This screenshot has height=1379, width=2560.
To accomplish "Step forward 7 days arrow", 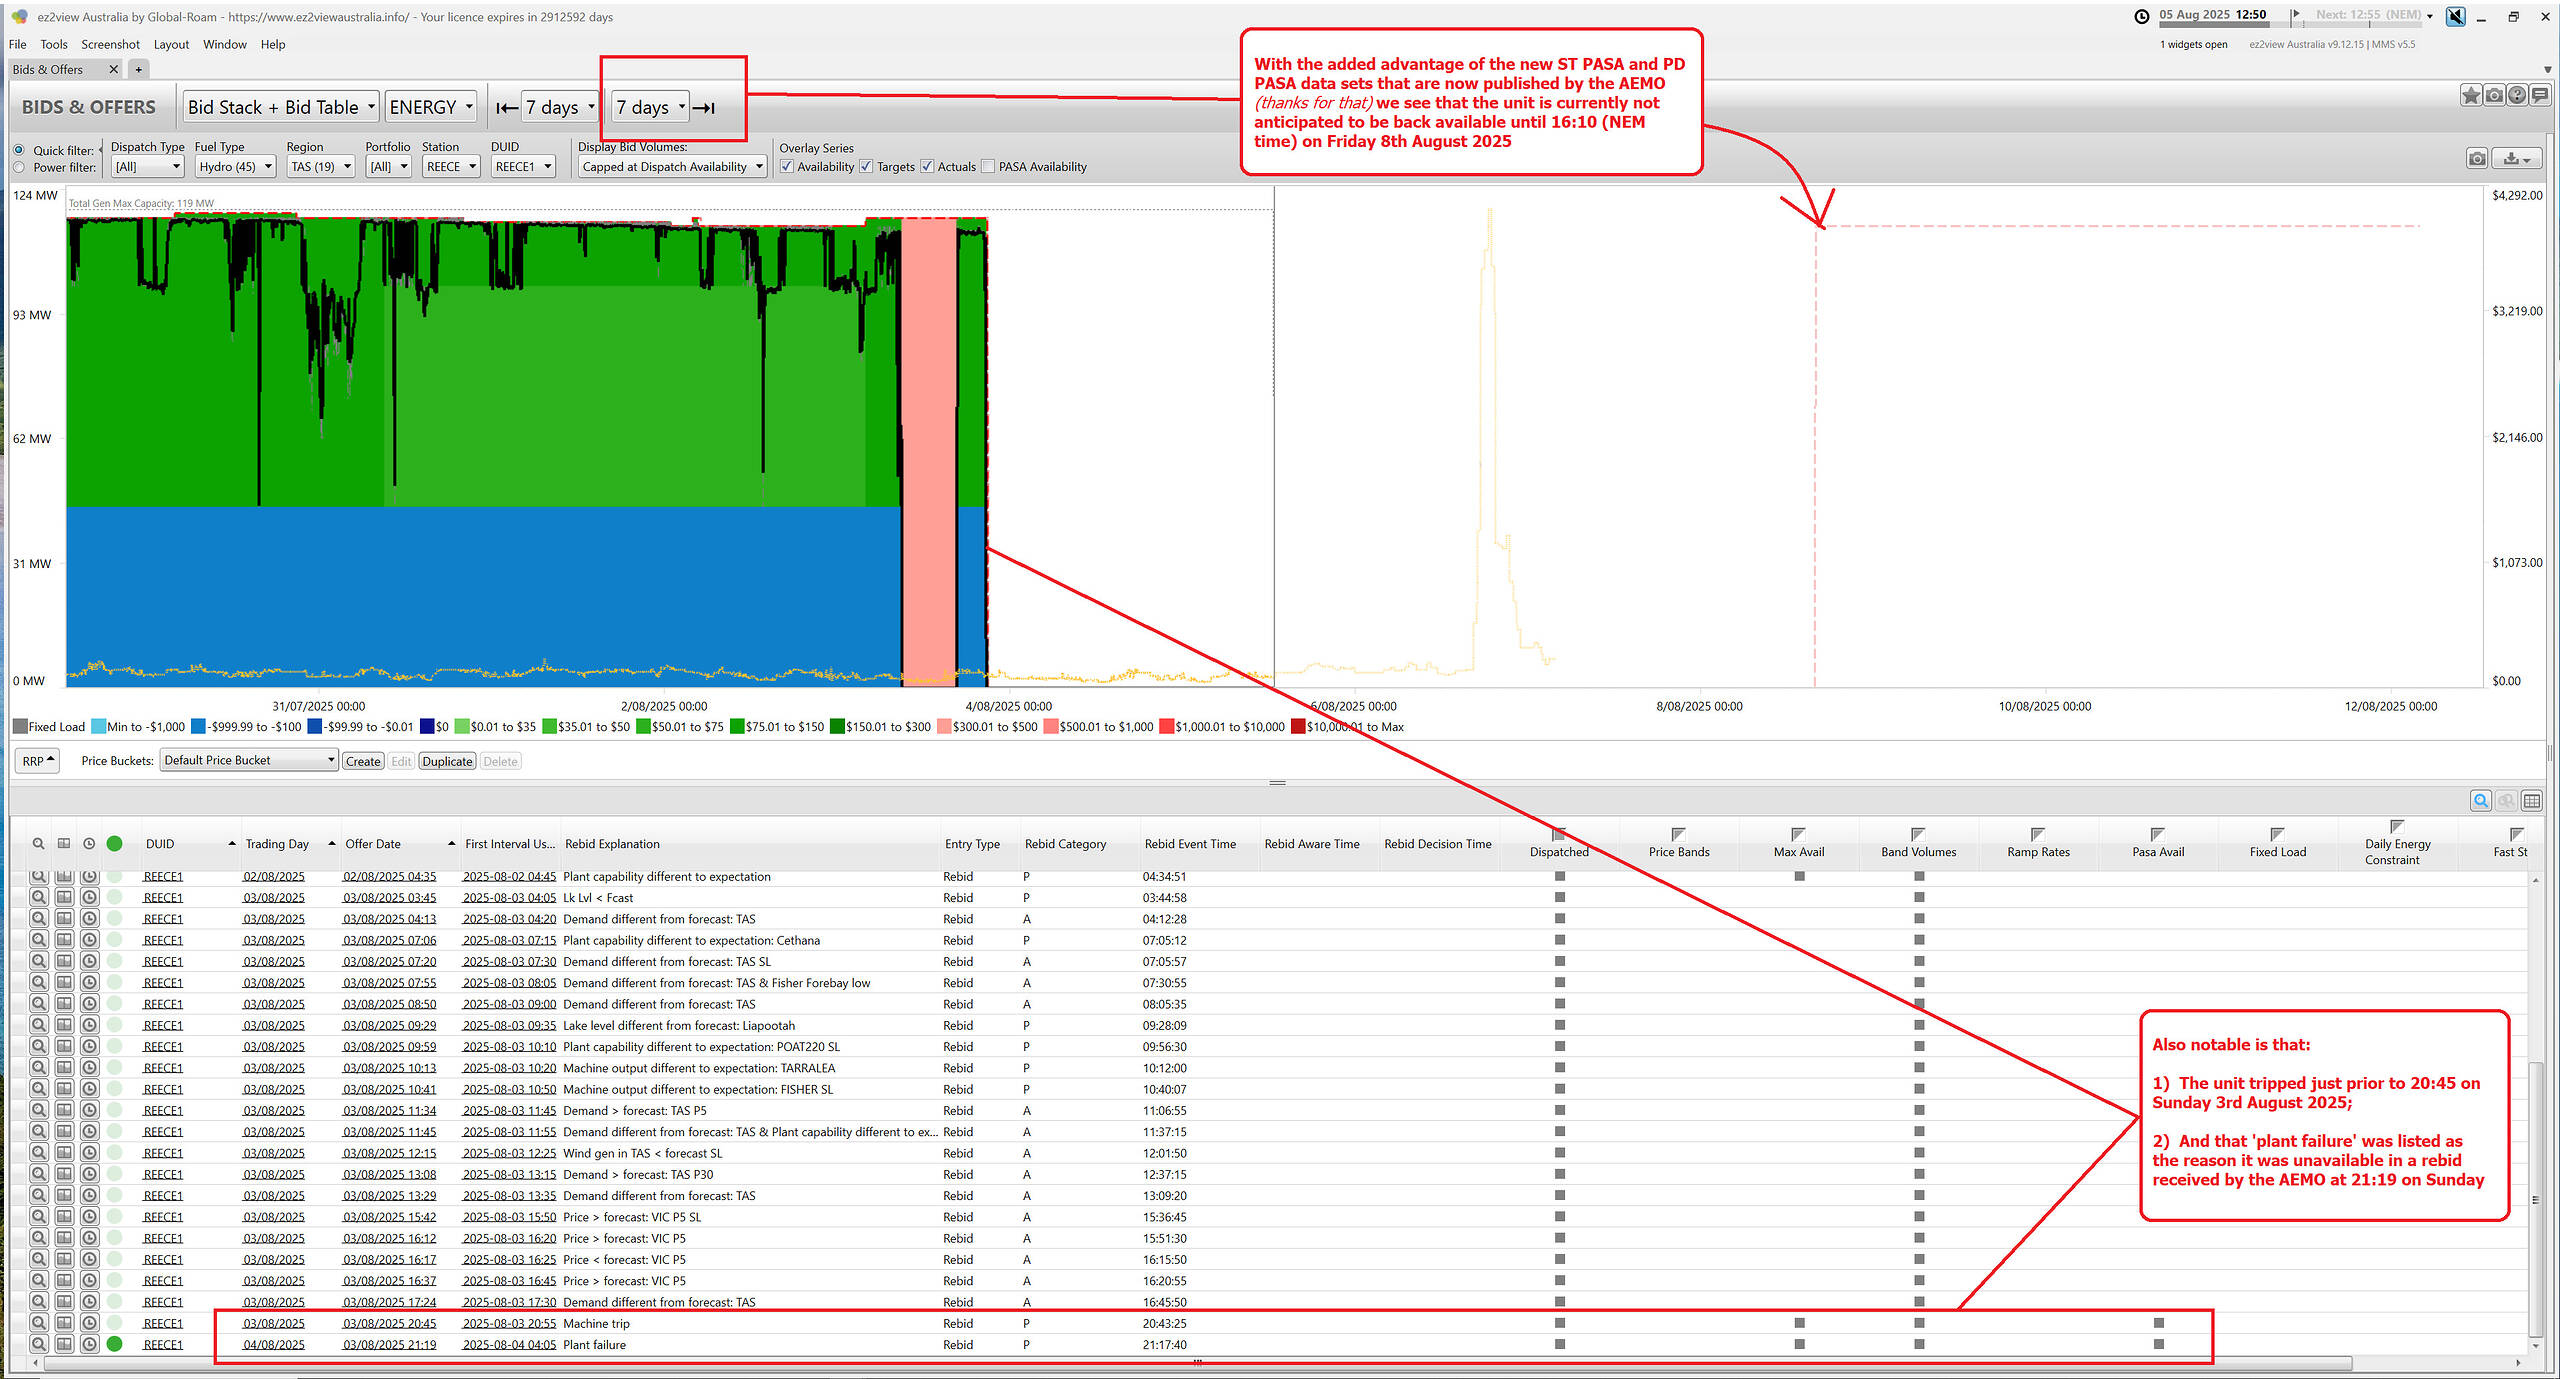I will [704, 107].
